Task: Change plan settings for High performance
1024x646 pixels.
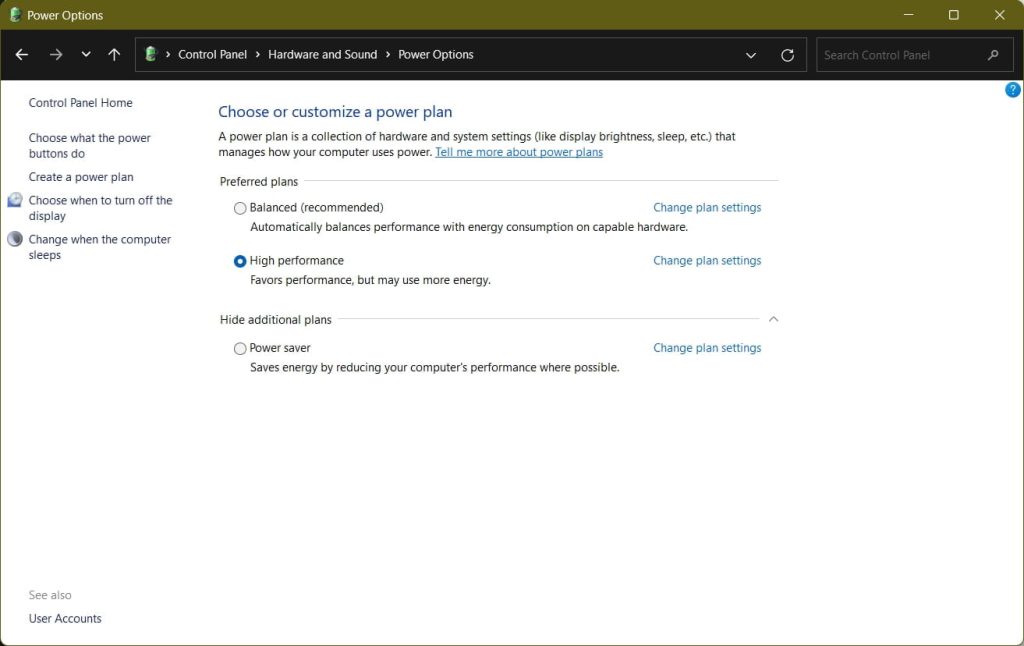Action: pos(707,260)
